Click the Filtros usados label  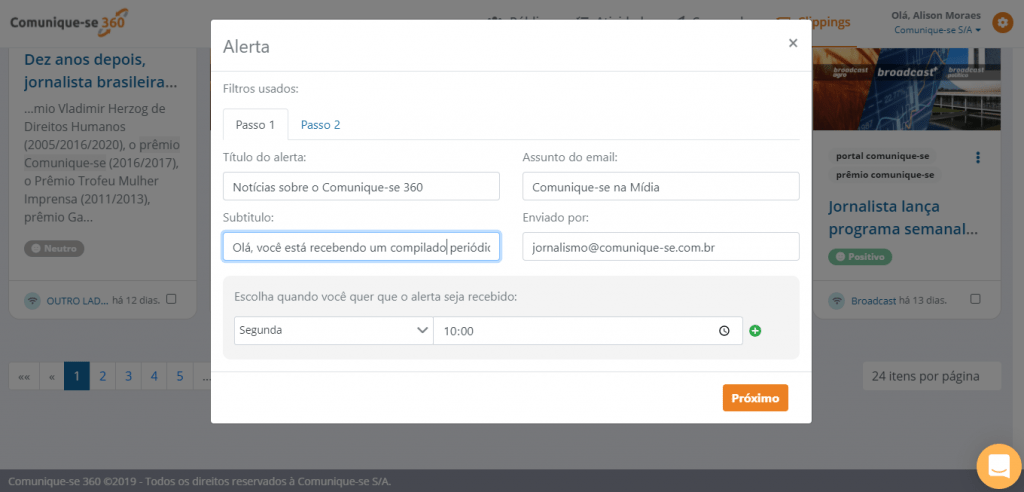(x=261, y=89)
